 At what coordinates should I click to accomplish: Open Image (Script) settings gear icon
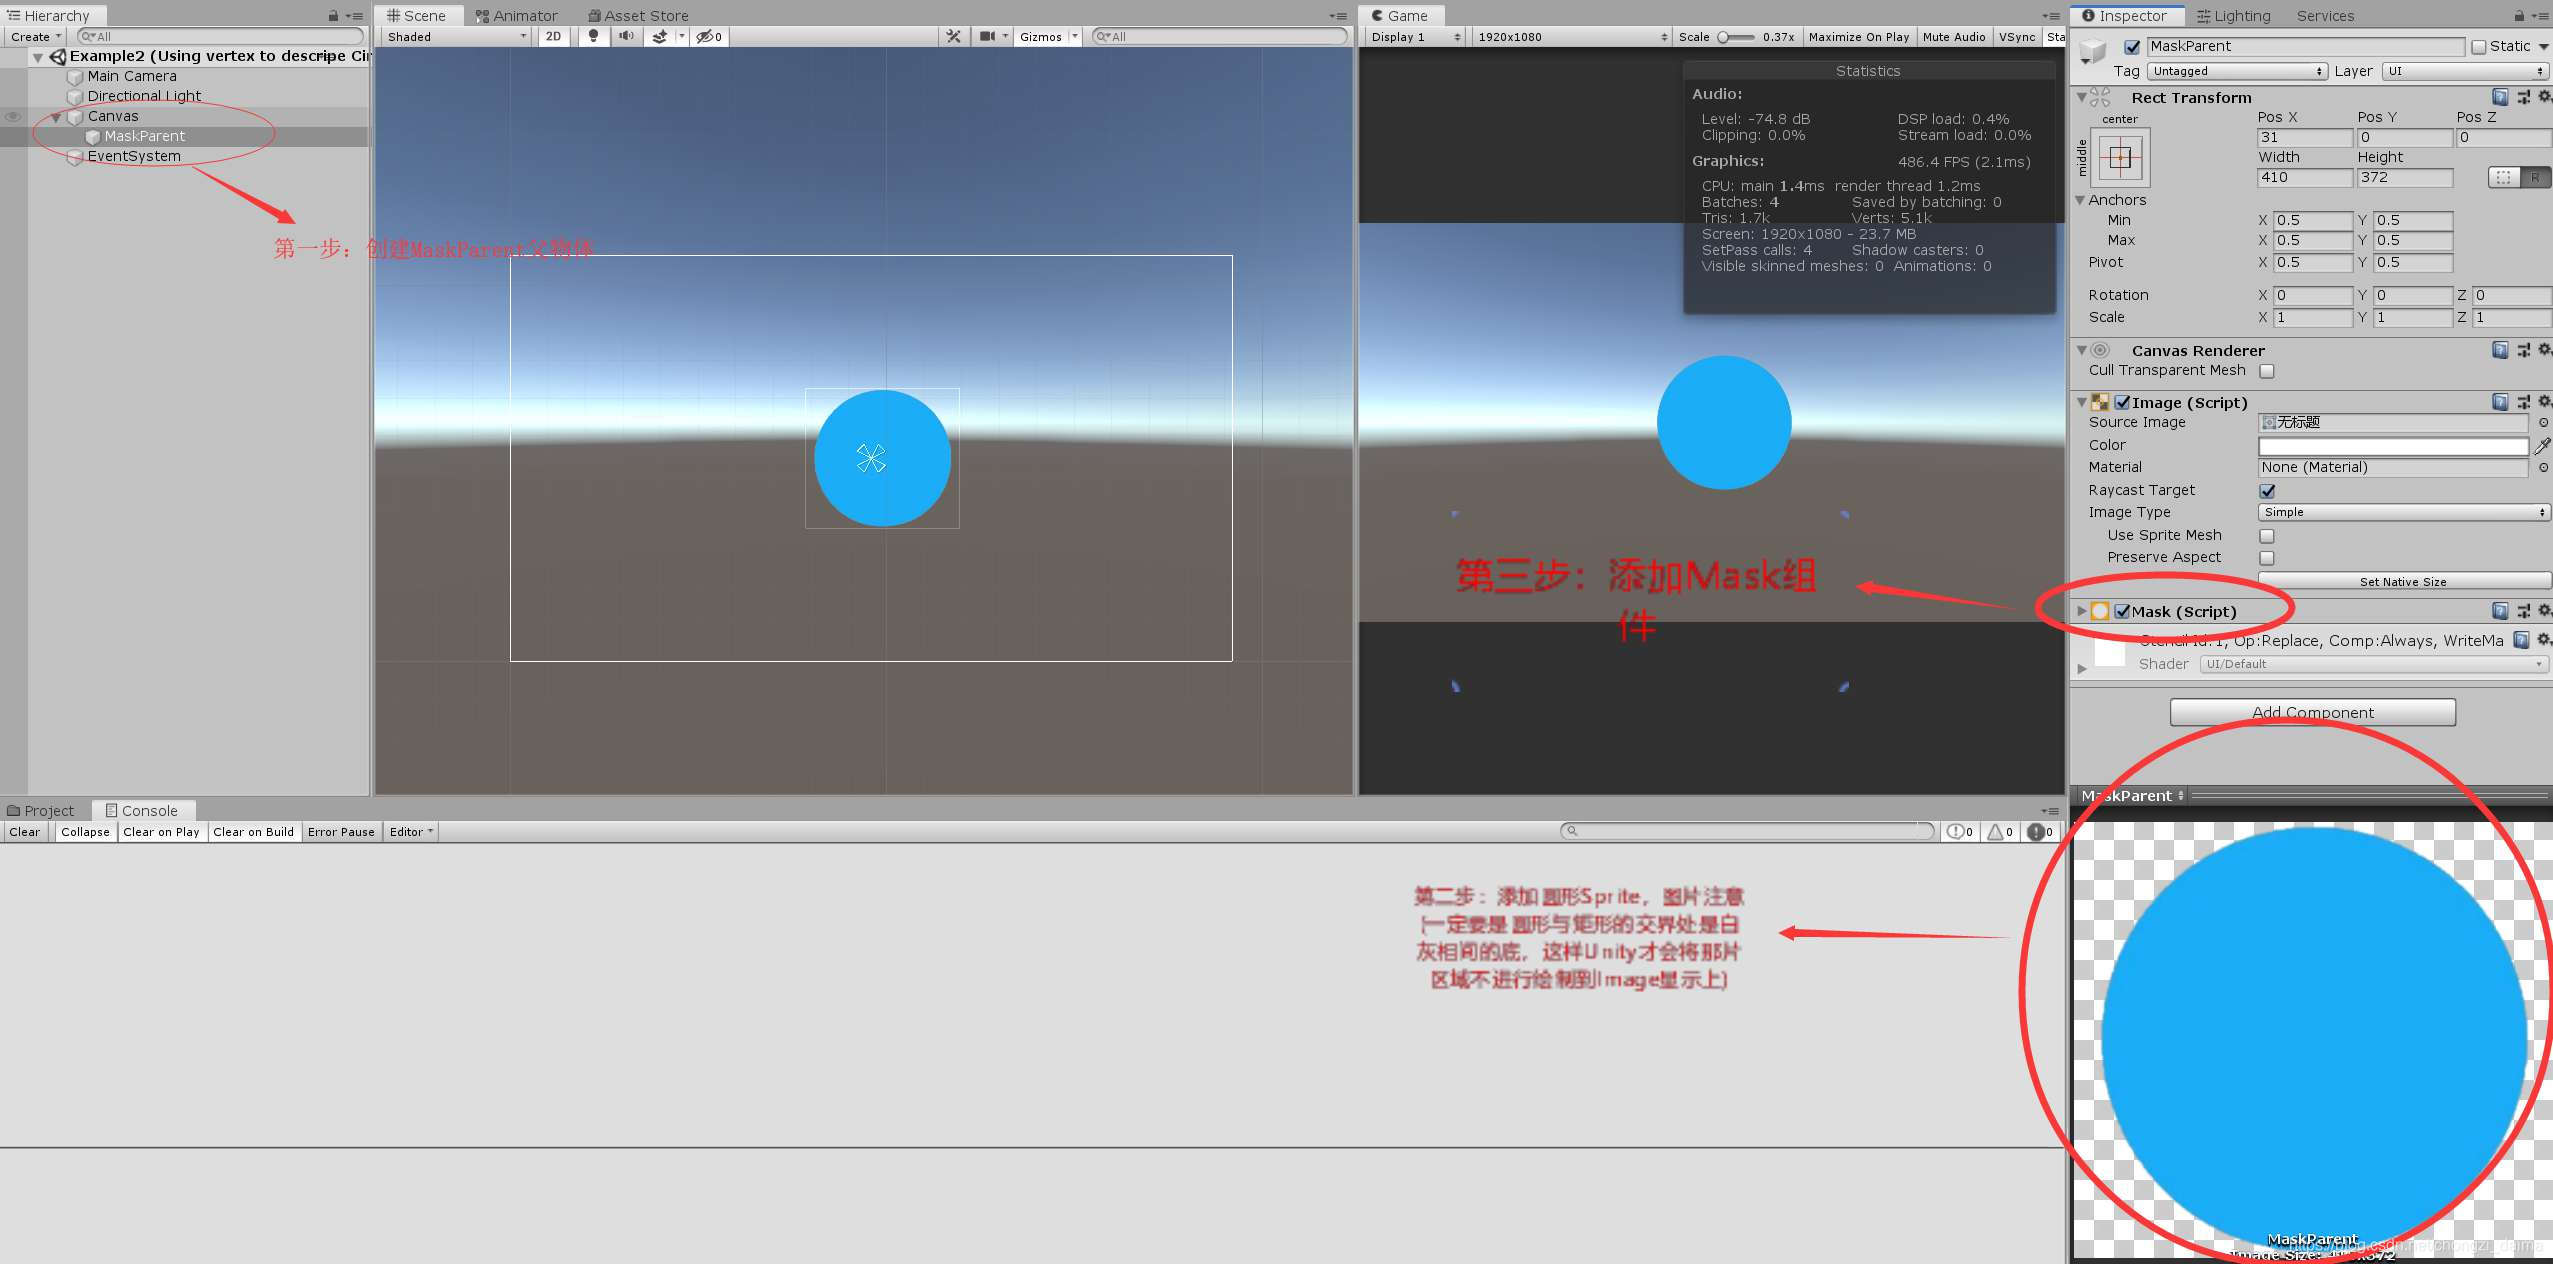tap(2544, 401)
